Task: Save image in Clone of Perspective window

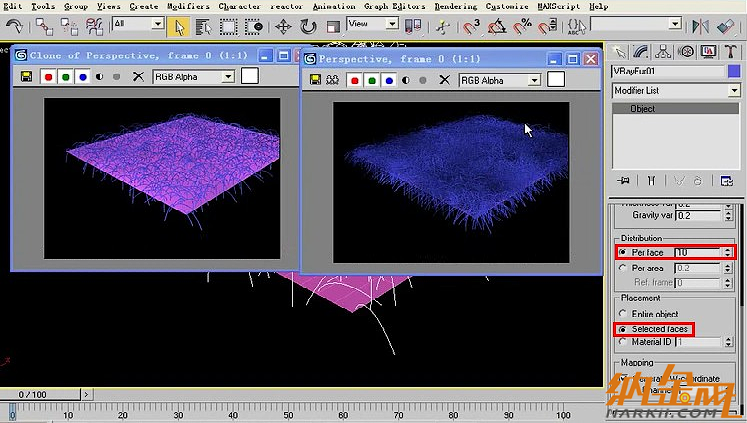Action: click(26, 76)
